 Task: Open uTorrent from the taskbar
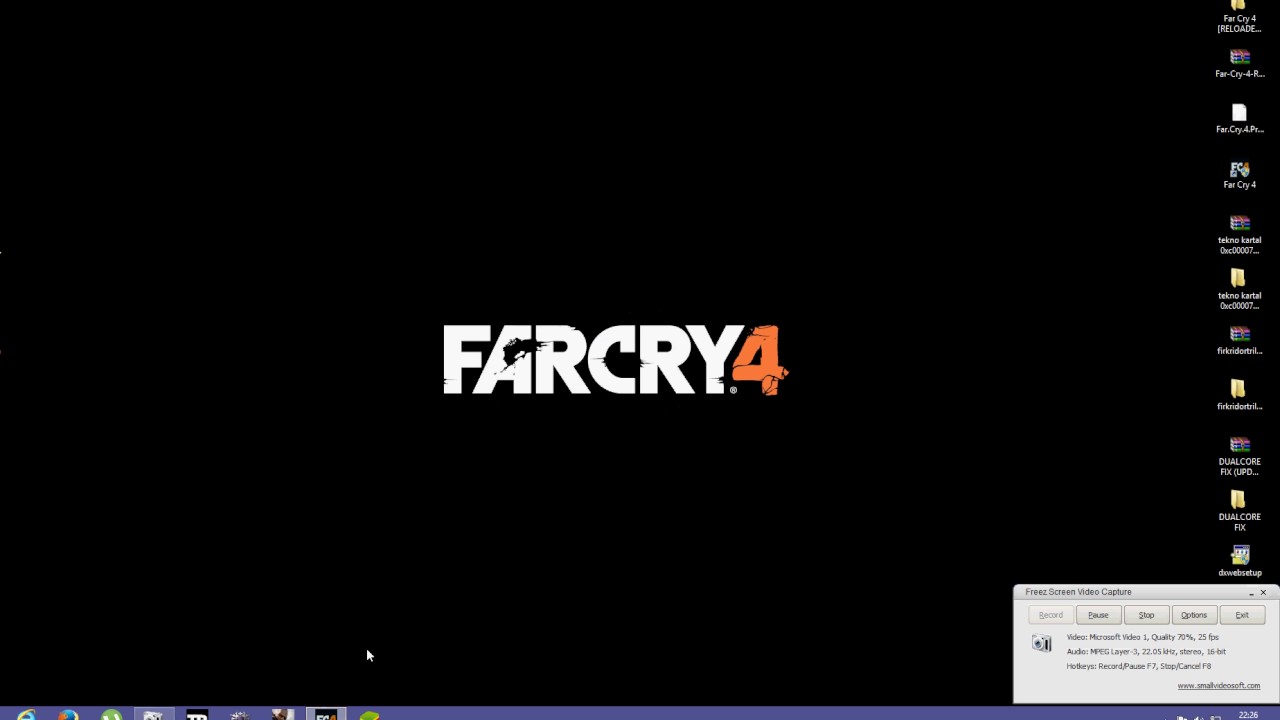coord(111,715)
